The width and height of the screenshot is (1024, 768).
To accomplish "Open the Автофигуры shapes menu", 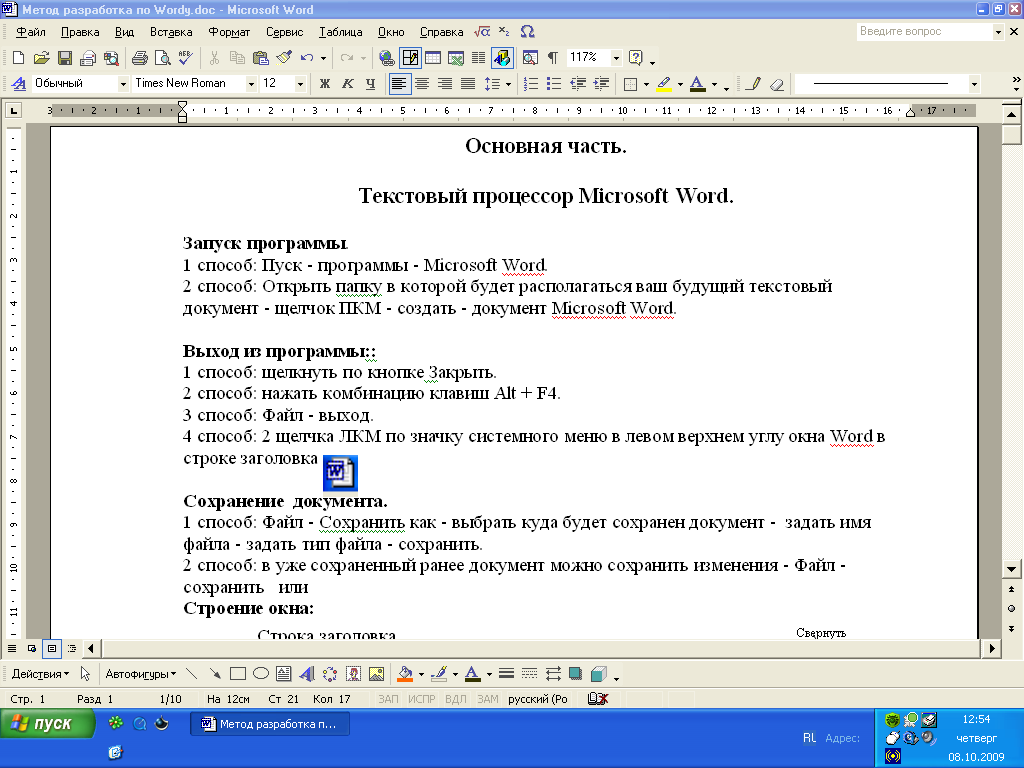I will pos(140,673).
